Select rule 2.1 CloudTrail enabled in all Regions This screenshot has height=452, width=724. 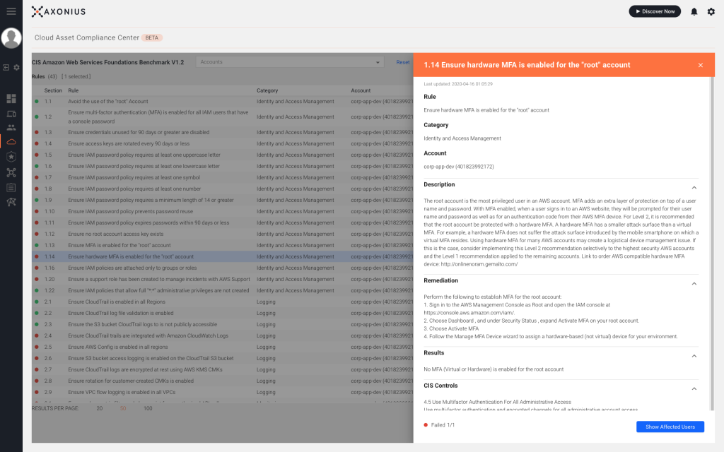tap(223, 302)
